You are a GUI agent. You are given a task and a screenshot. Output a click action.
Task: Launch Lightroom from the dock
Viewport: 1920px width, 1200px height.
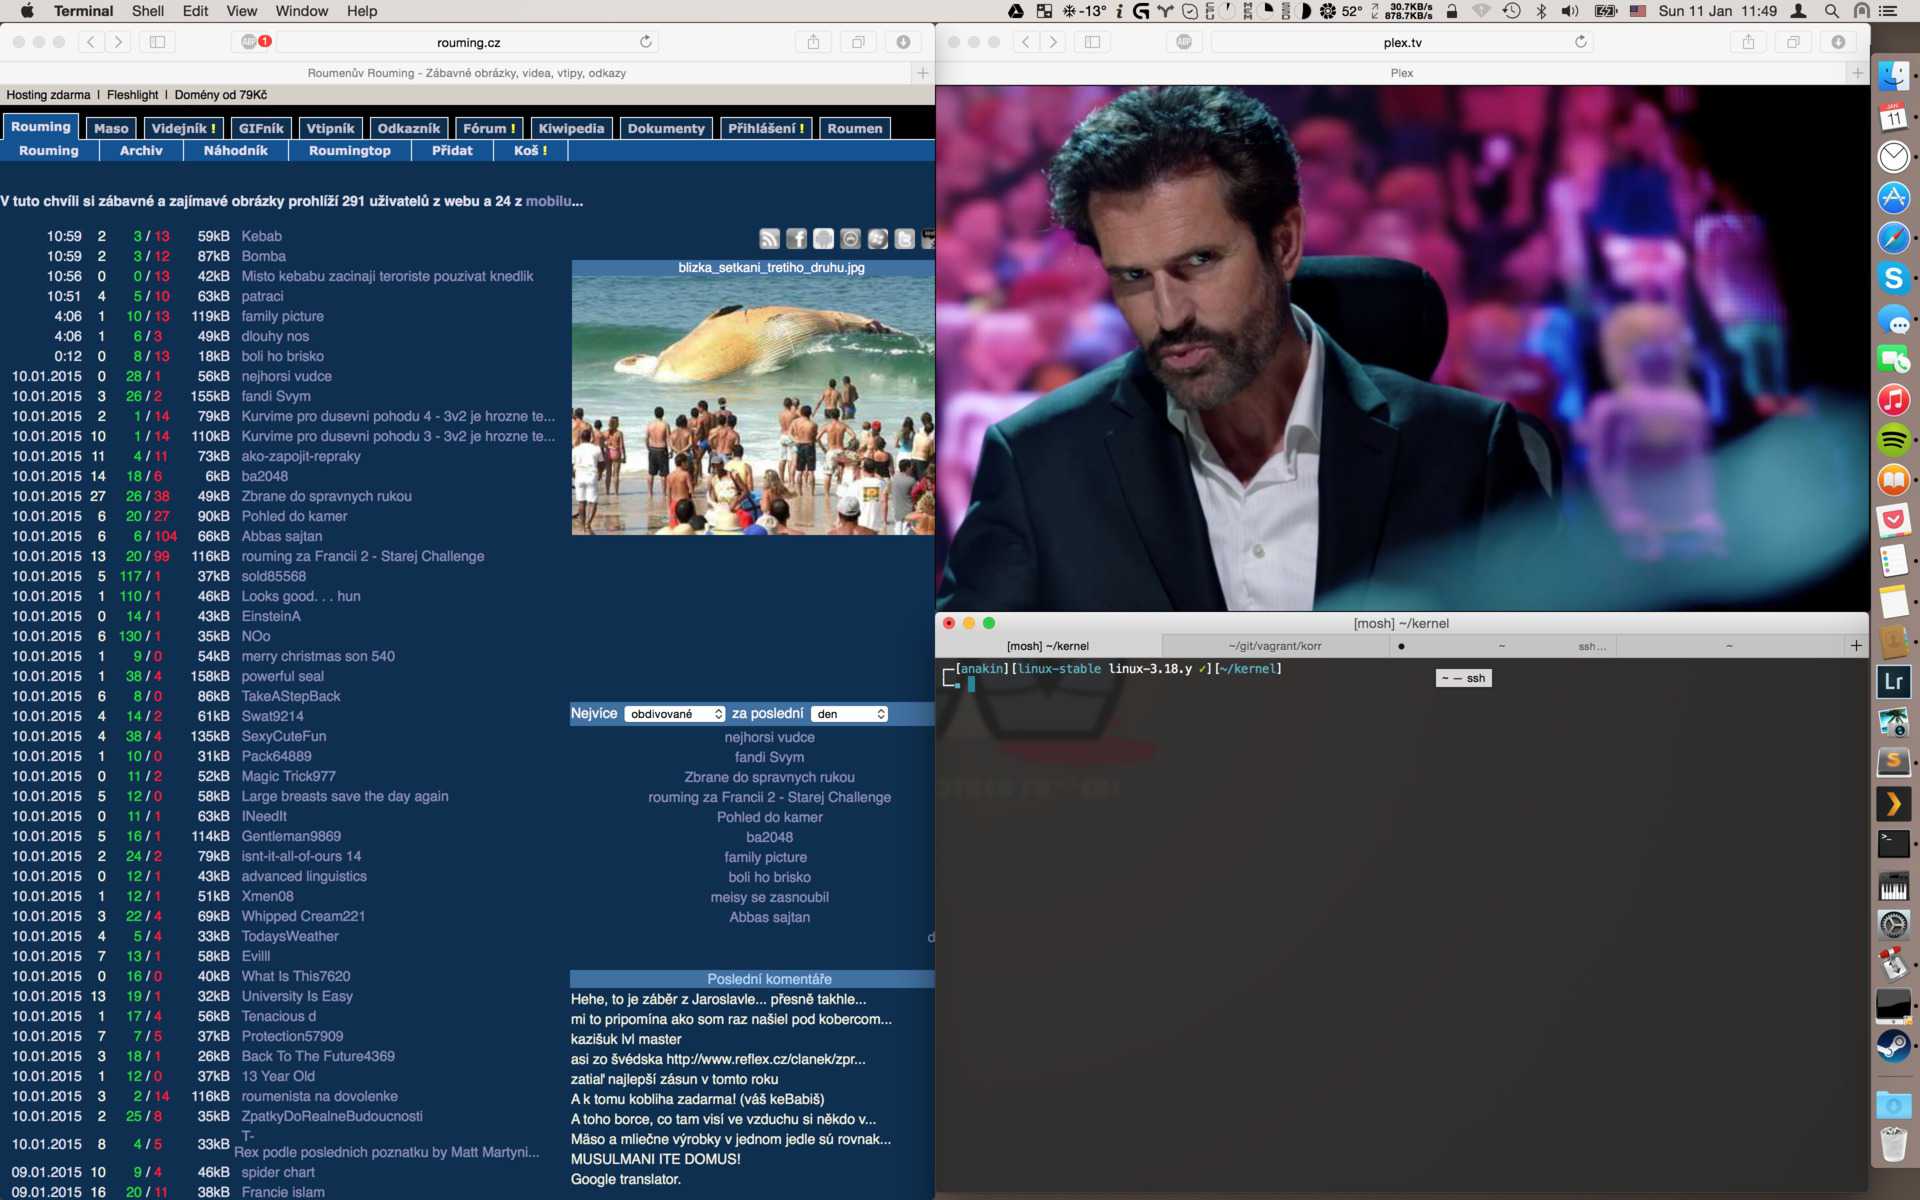click(x=1893, y=682)
